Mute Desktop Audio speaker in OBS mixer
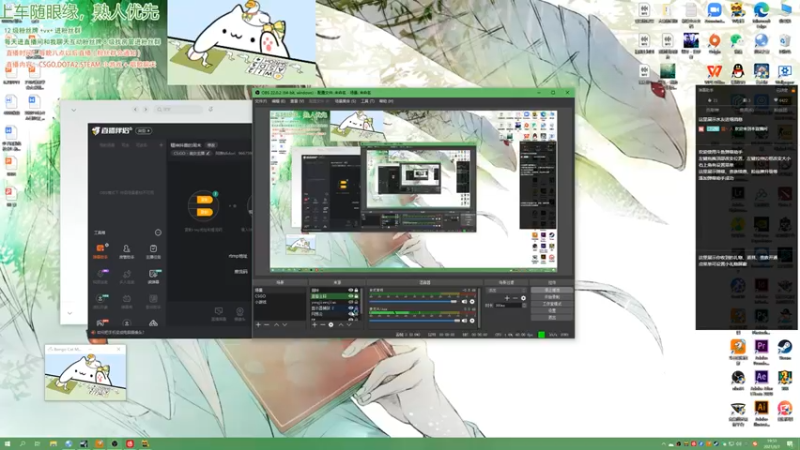 pyautogui.click(x=464, y=302)
